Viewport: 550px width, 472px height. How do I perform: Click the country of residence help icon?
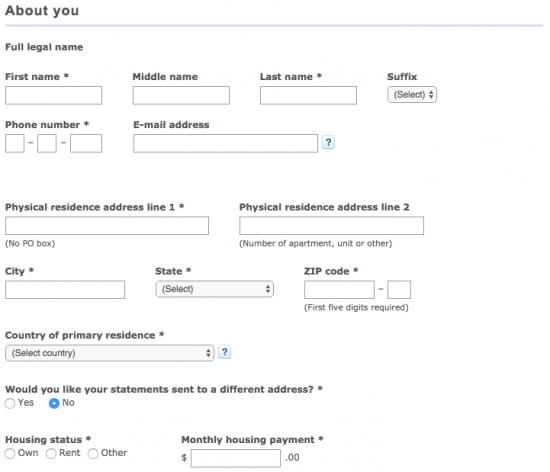point(224,352)
